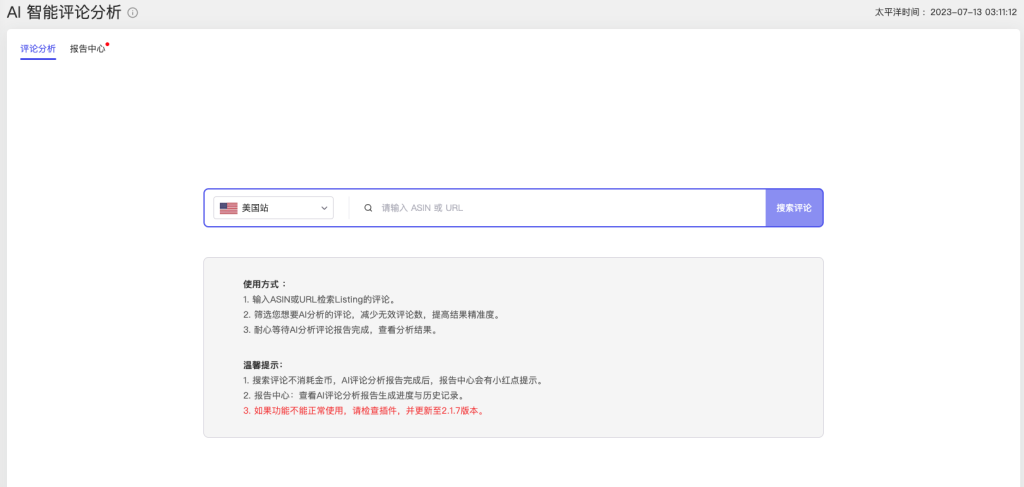This screenshot has height=487, width=1024.
Task: Click instruction line 耐心等待AI分析评论报告完成
Action: [x=340, y=330]
